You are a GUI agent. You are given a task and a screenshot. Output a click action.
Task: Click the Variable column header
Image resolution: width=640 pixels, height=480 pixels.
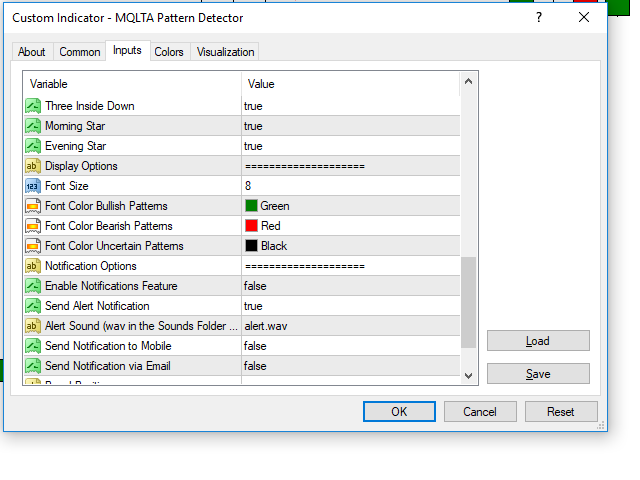(132, 84)
